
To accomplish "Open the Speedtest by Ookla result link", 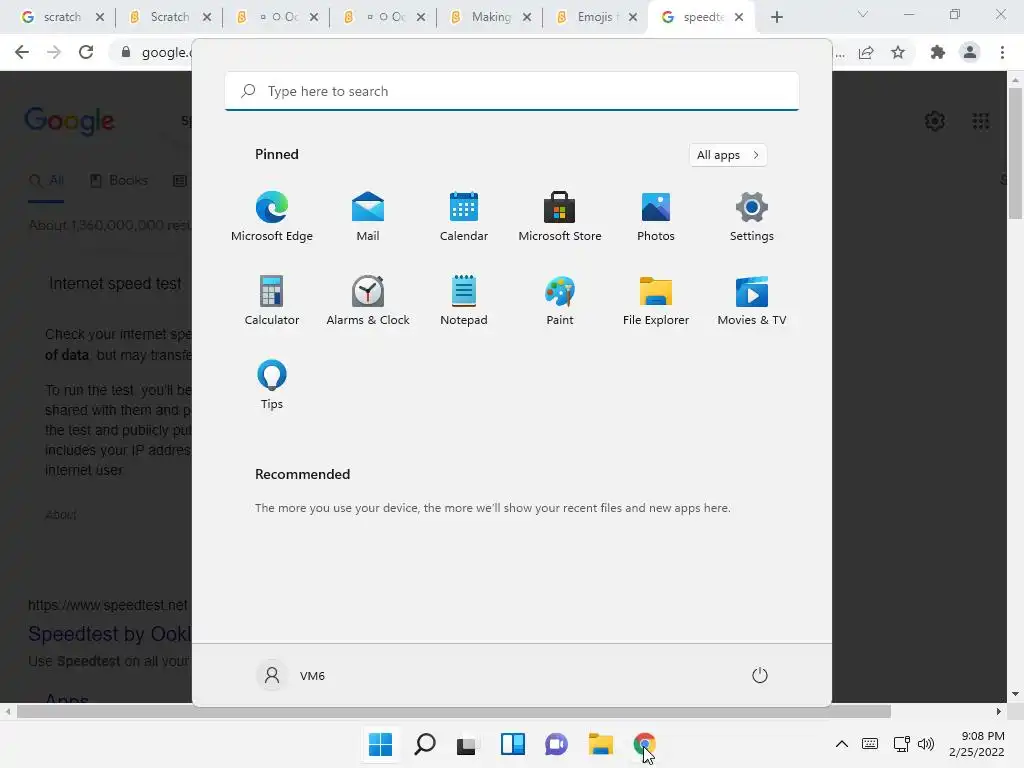I will click(x=109, y=633).
